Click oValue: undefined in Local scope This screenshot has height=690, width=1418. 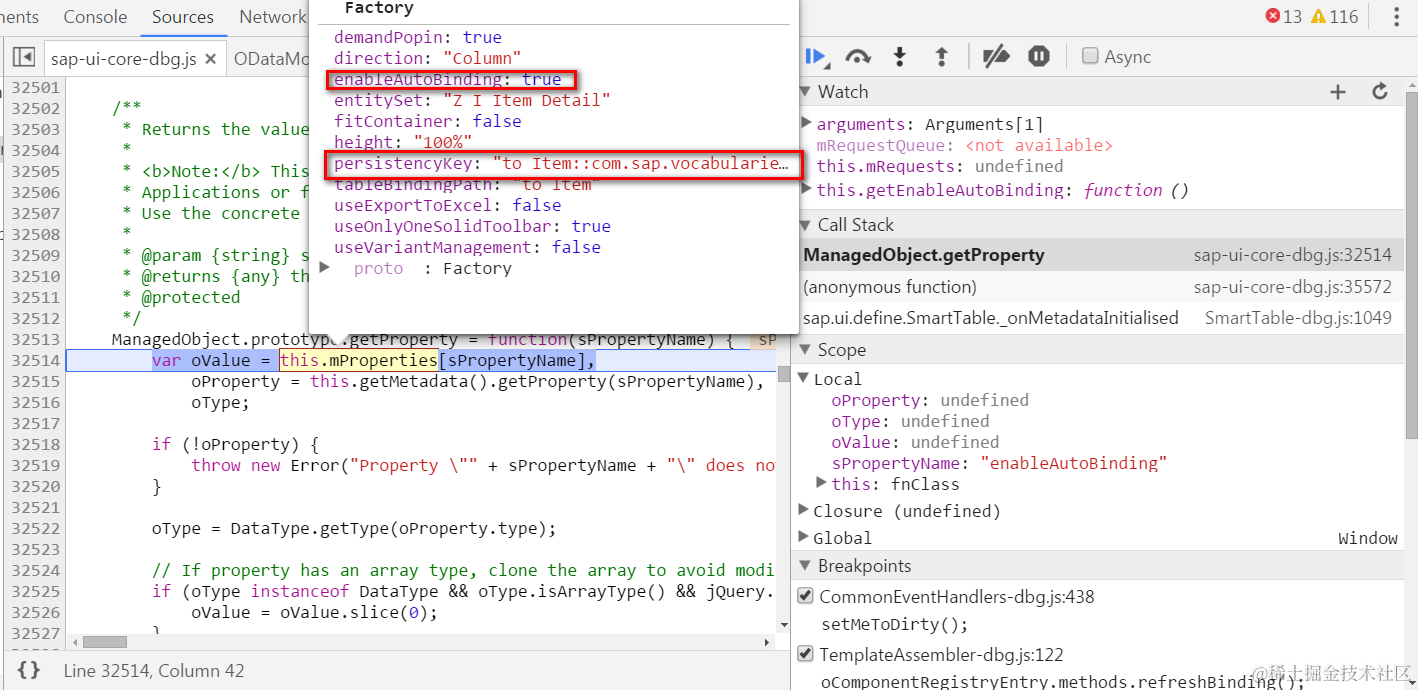915,442
